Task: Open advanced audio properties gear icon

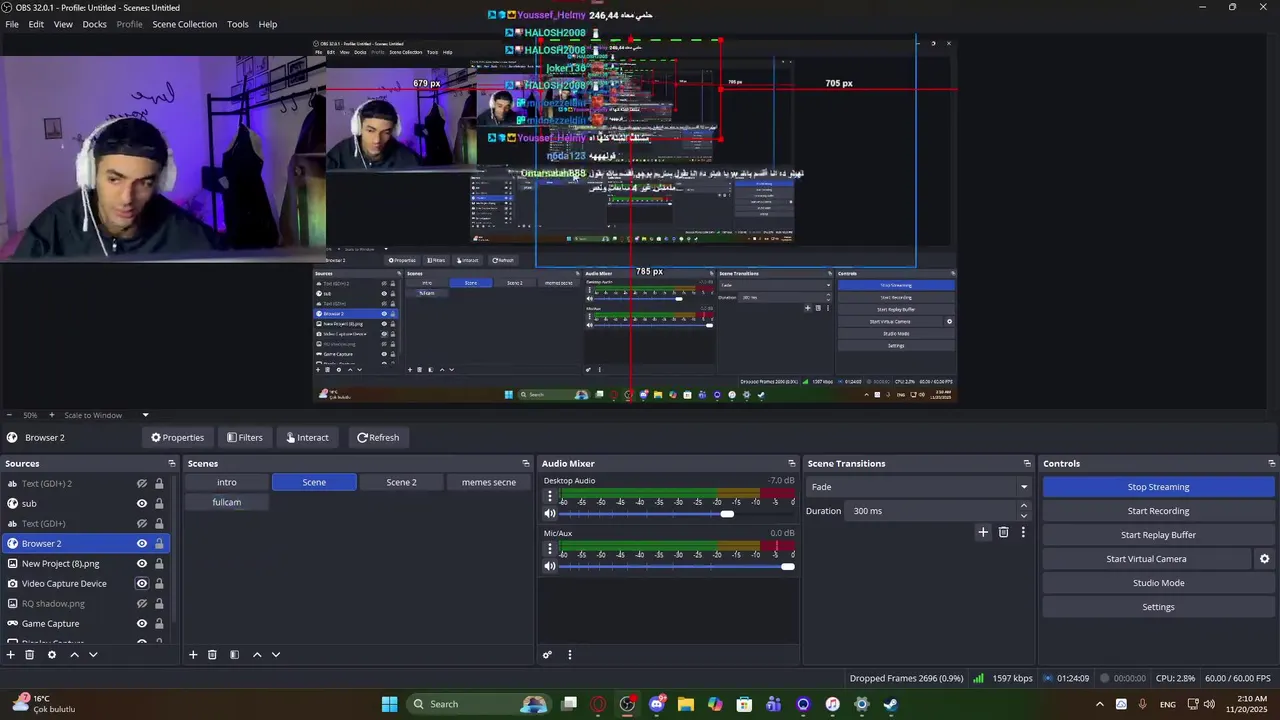Action: coord(547,655)
